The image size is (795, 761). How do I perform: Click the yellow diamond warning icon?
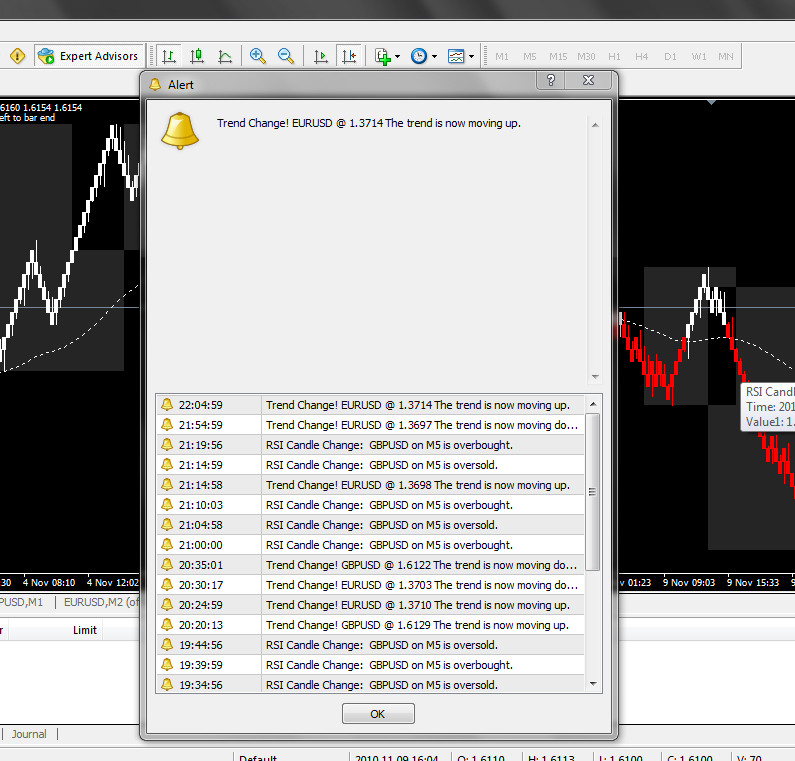pyautogui.click(x=17, y=56)
